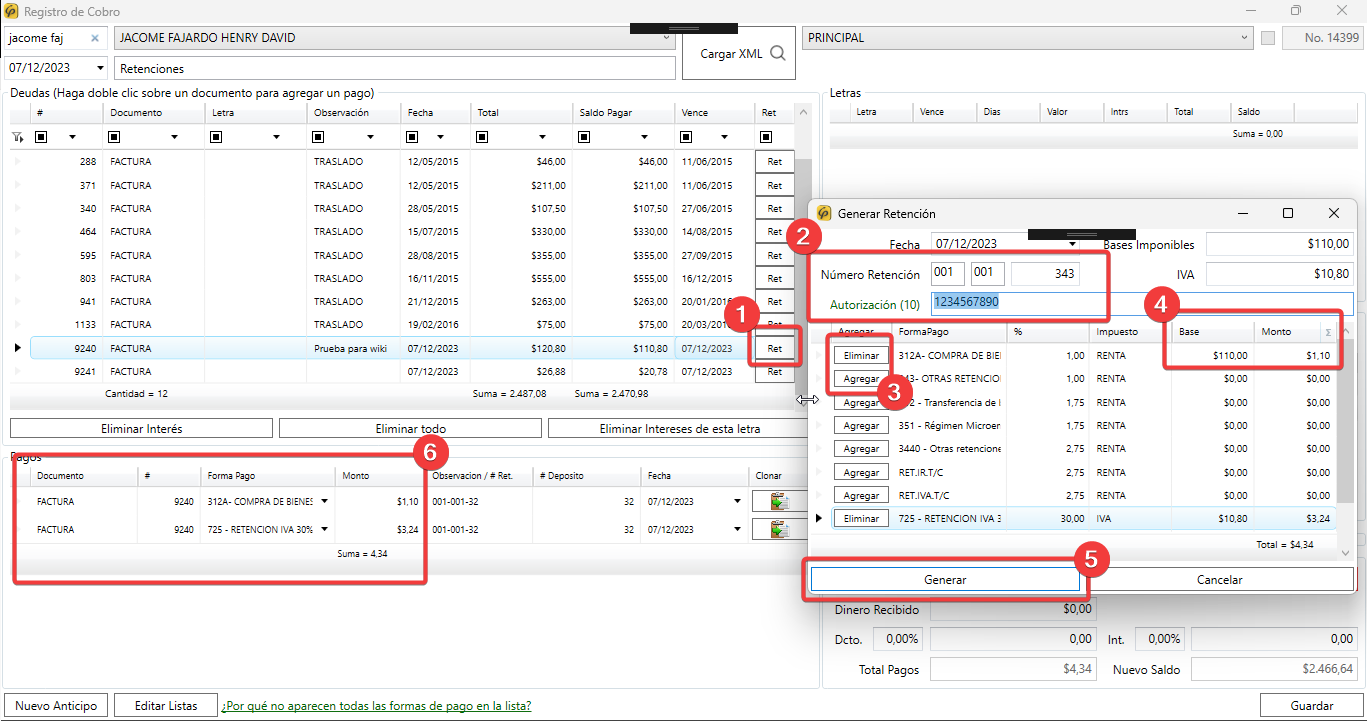
Task: Click the magnifier icon on Cargar XML
Action: point(777,54)
